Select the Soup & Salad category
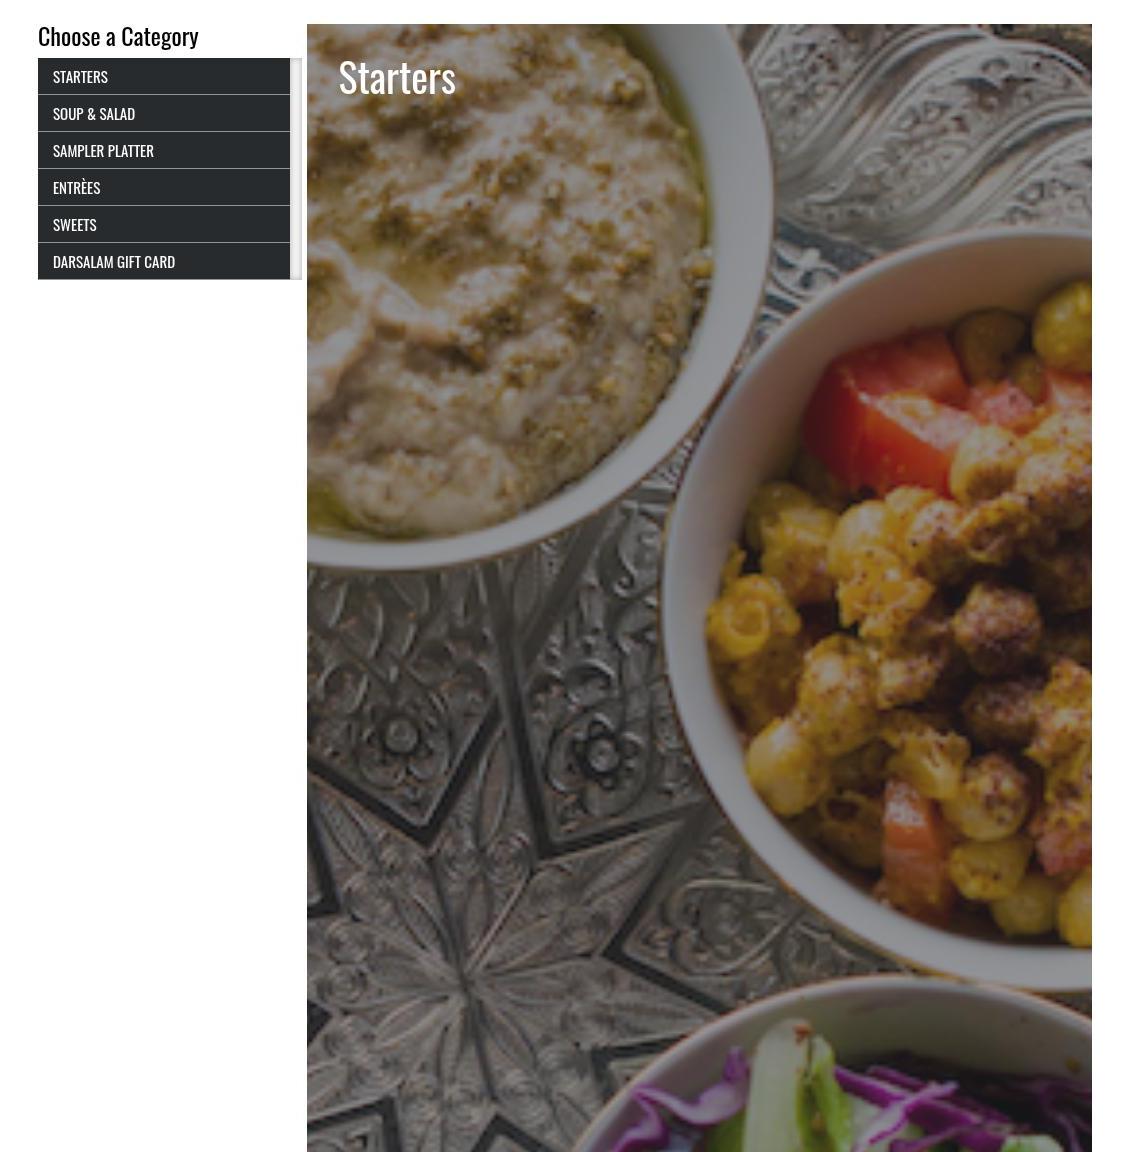The height and width of the screenshot is (1152, 1130). click(164, 114)
